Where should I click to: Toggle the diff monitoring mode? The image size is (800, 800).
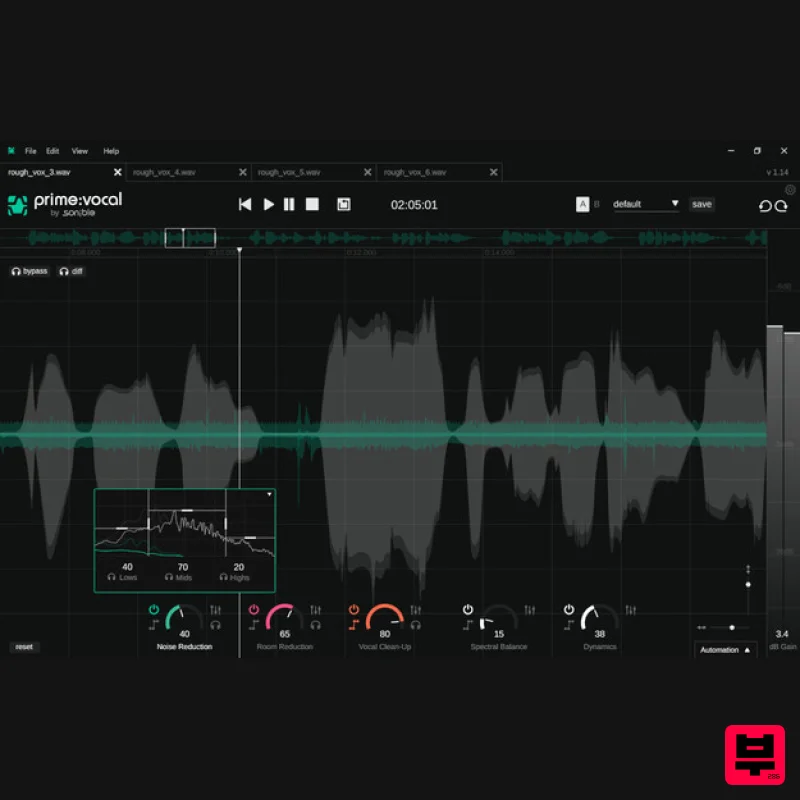click(x=71, y=271)
